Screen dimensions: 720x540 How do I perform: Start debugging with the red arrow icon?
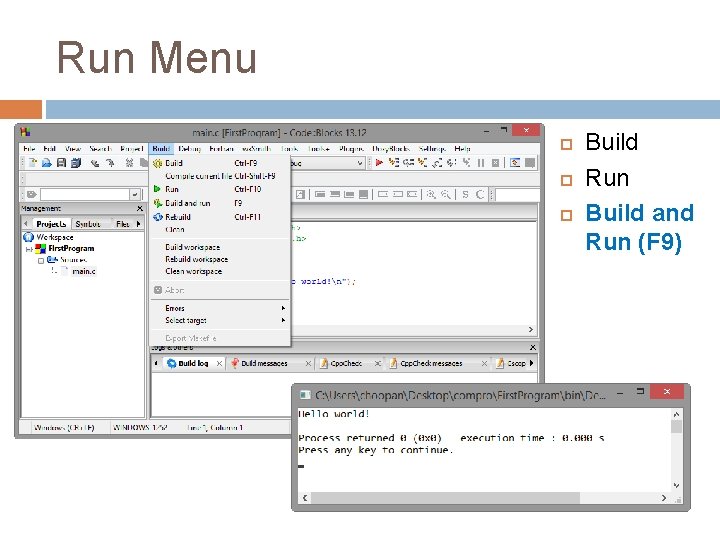point(379,163)
